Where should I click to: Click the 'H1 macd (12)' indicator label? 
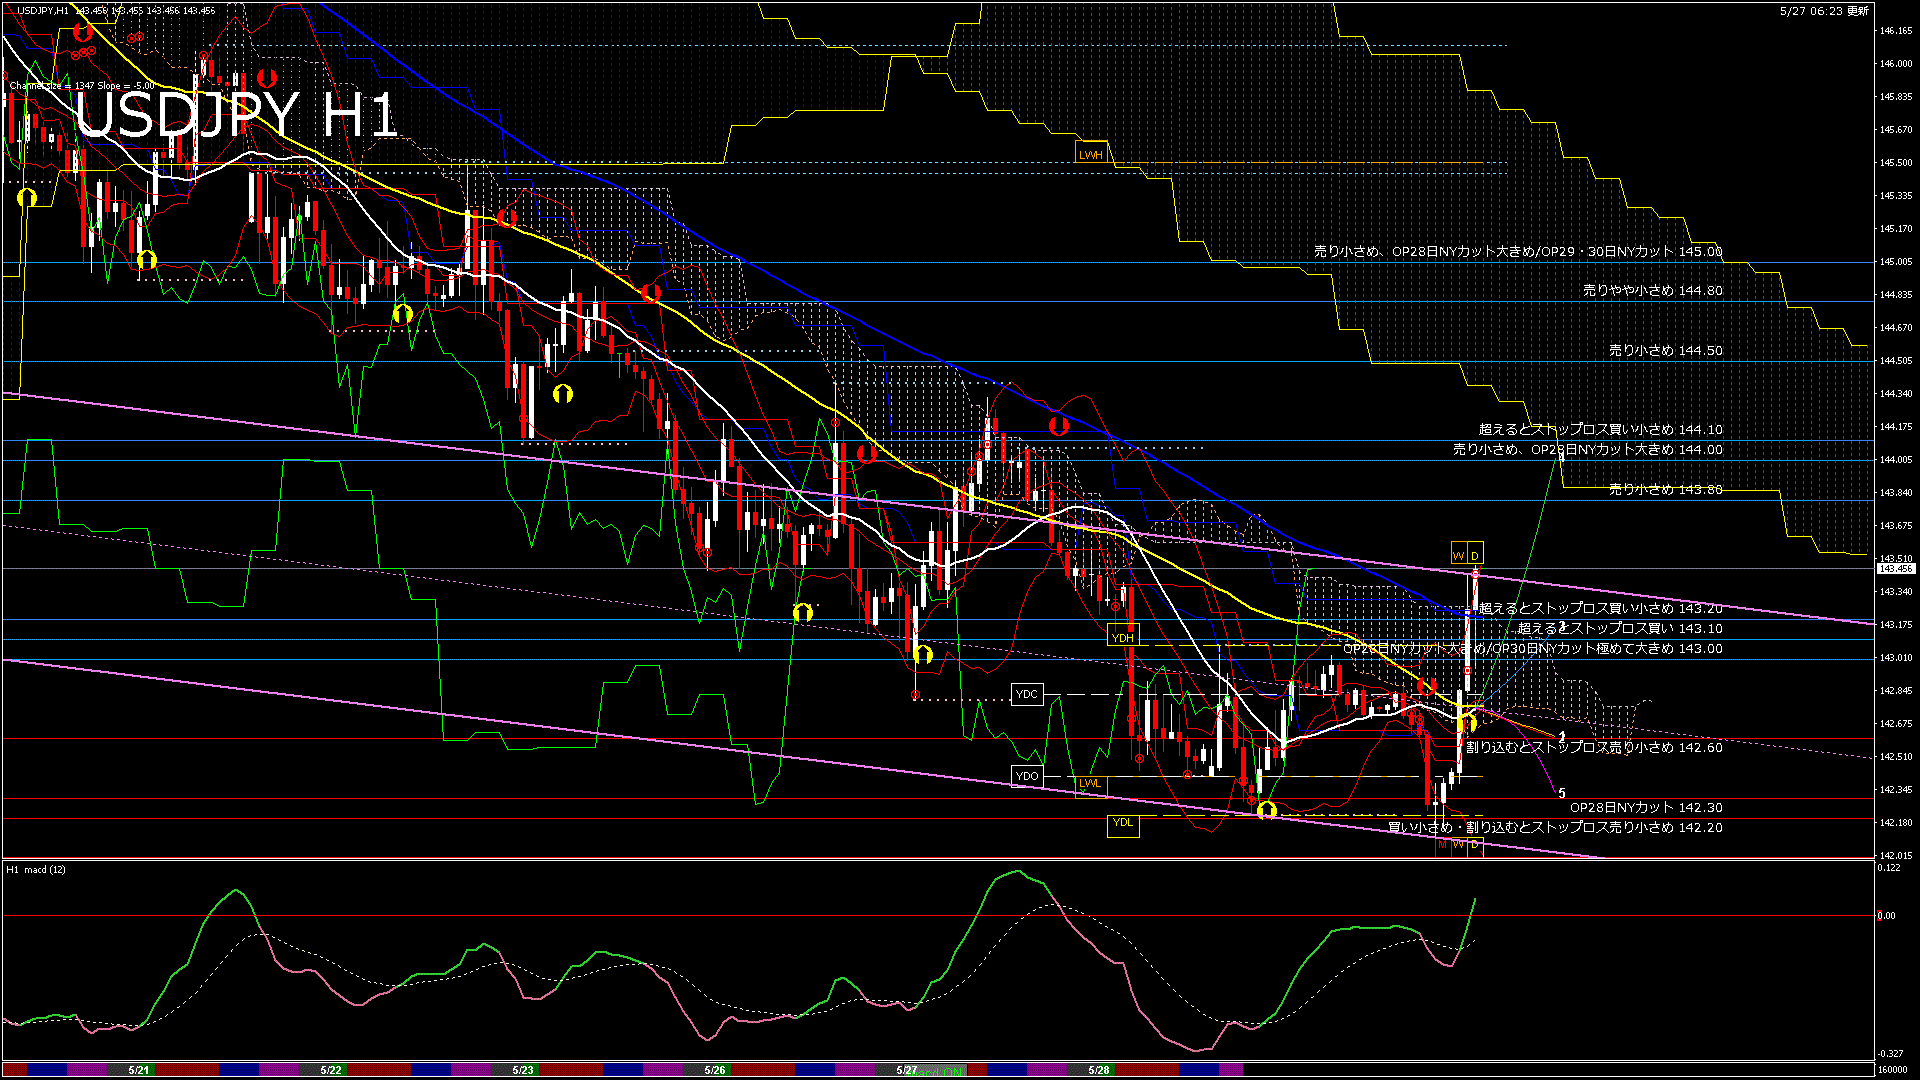click(36, 869)
